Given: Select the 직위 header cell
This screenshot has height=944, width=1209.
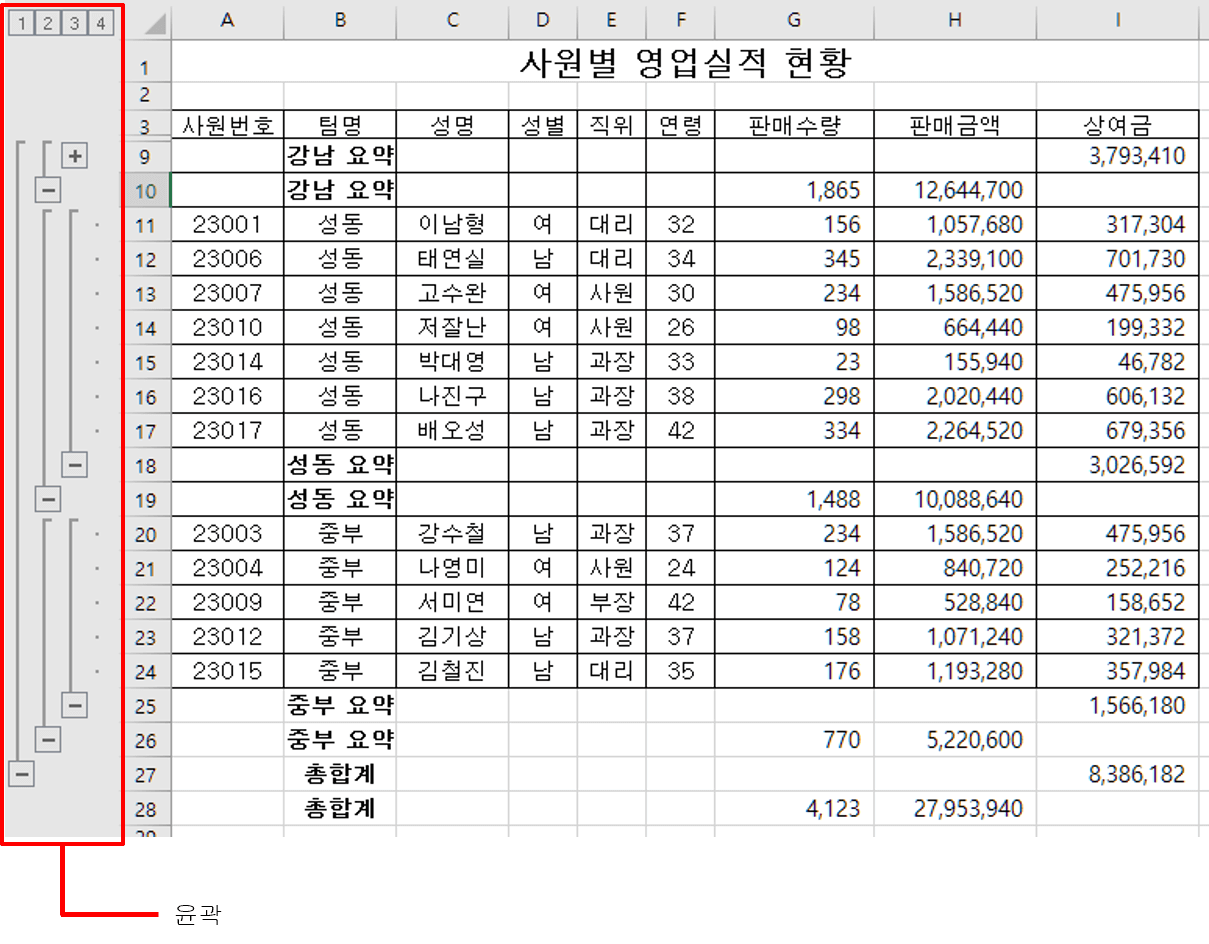Looking at the screenshot, I should click(x=611, y=125).
